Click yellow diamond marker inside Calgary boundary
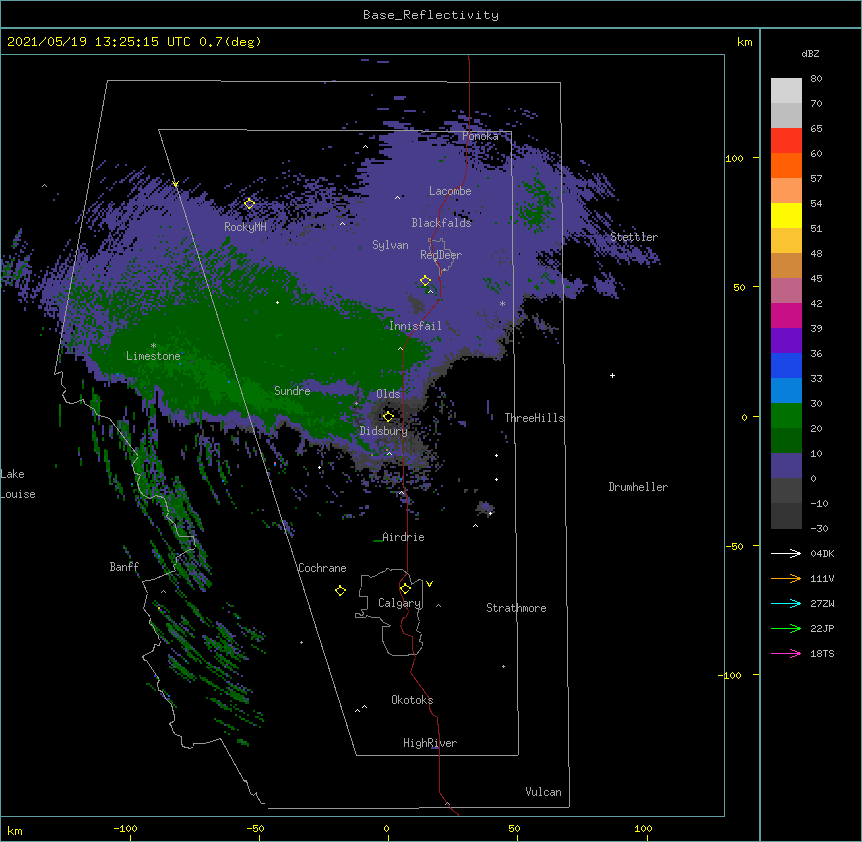 (x=405, y=589)
